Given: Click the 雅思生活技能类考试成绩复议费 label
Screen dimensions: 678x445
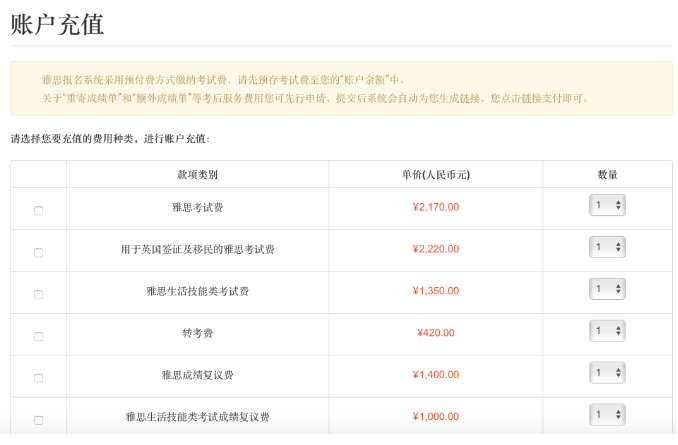Looking at the screenshot, I should tap(198, 417).
